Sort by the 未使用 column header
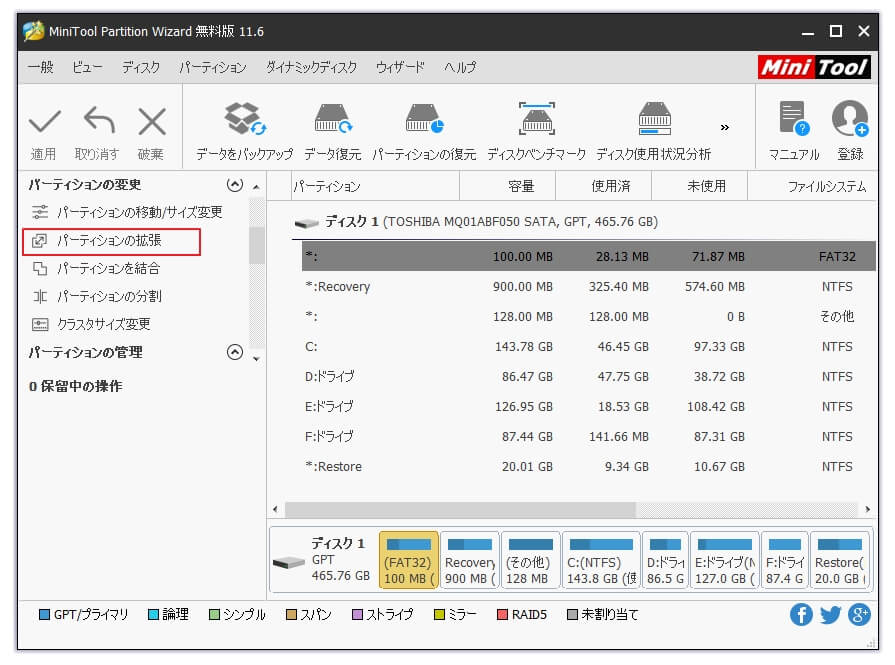The image size is (895, 665). 699,186
